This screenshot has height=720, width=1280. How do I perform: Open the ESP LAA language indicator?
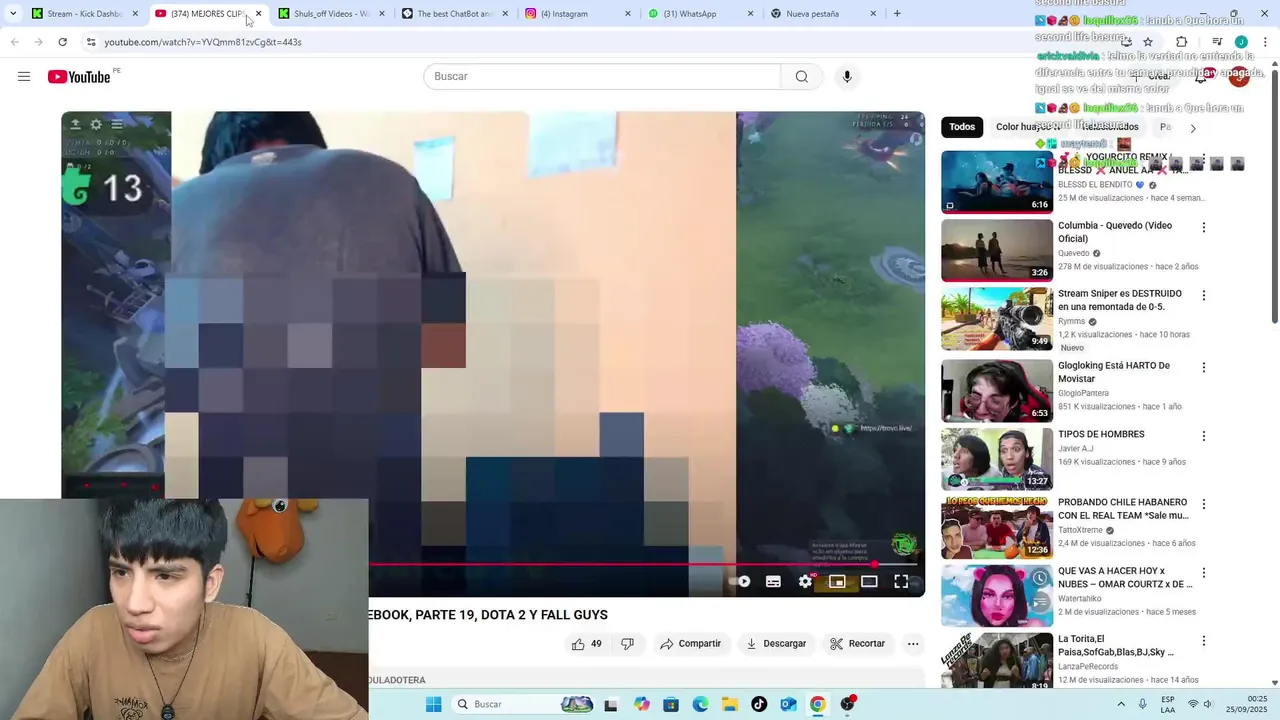click(1168, 704)
